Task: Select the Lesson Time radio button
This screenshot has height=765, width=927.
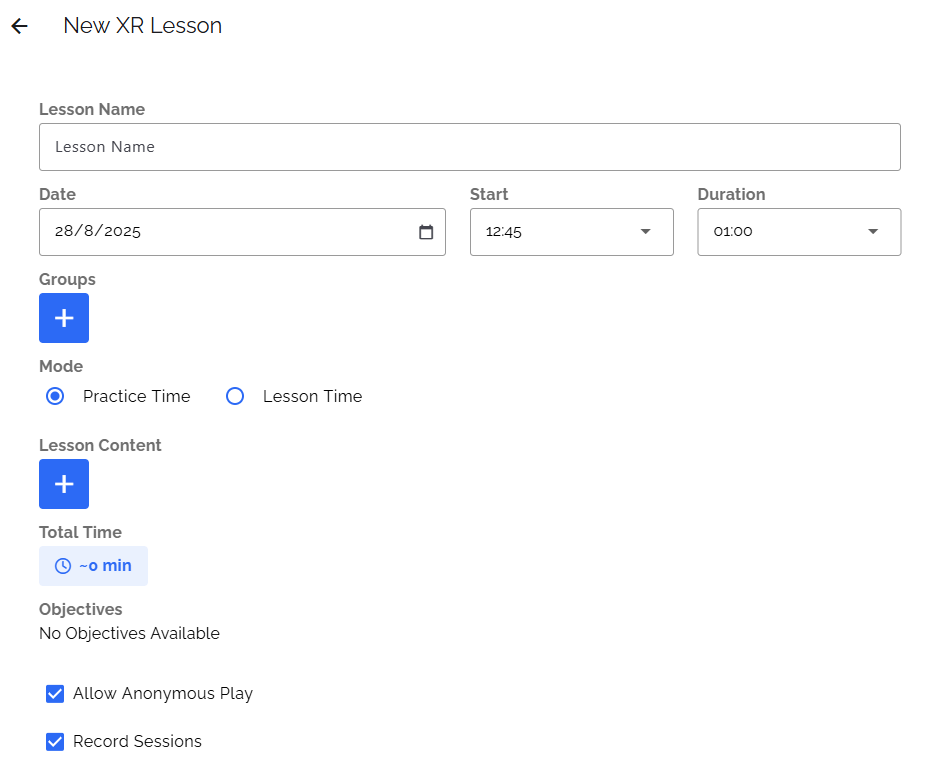Action: tap(235, 396)
